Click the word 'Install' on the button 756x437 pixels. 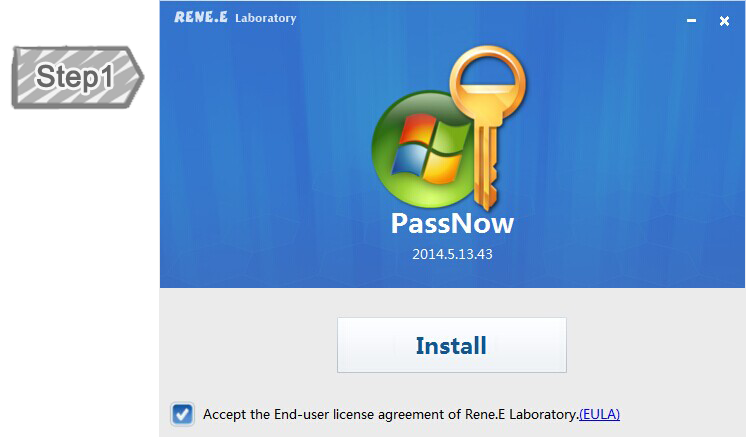(451, 345)
